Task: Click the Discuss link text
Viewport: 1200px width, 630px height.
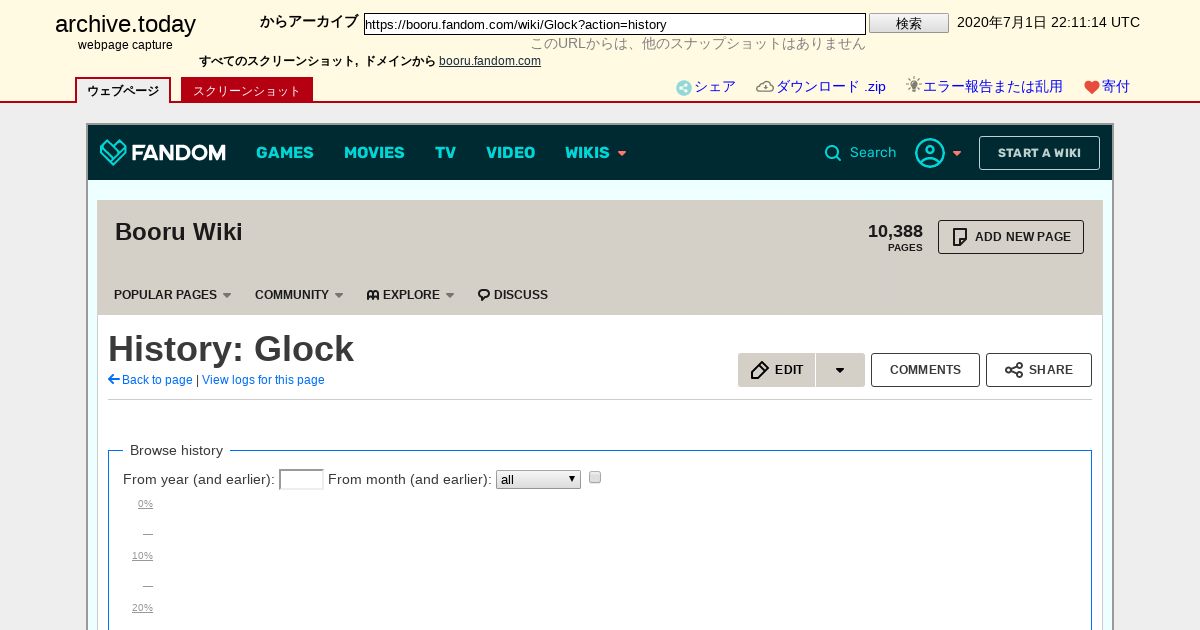Action: pos(521,295)
